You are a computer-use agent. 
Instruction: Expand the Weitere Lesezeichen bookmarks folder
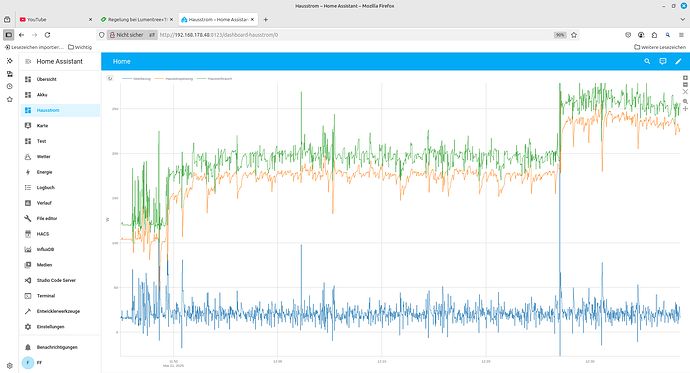pos(660,47)
